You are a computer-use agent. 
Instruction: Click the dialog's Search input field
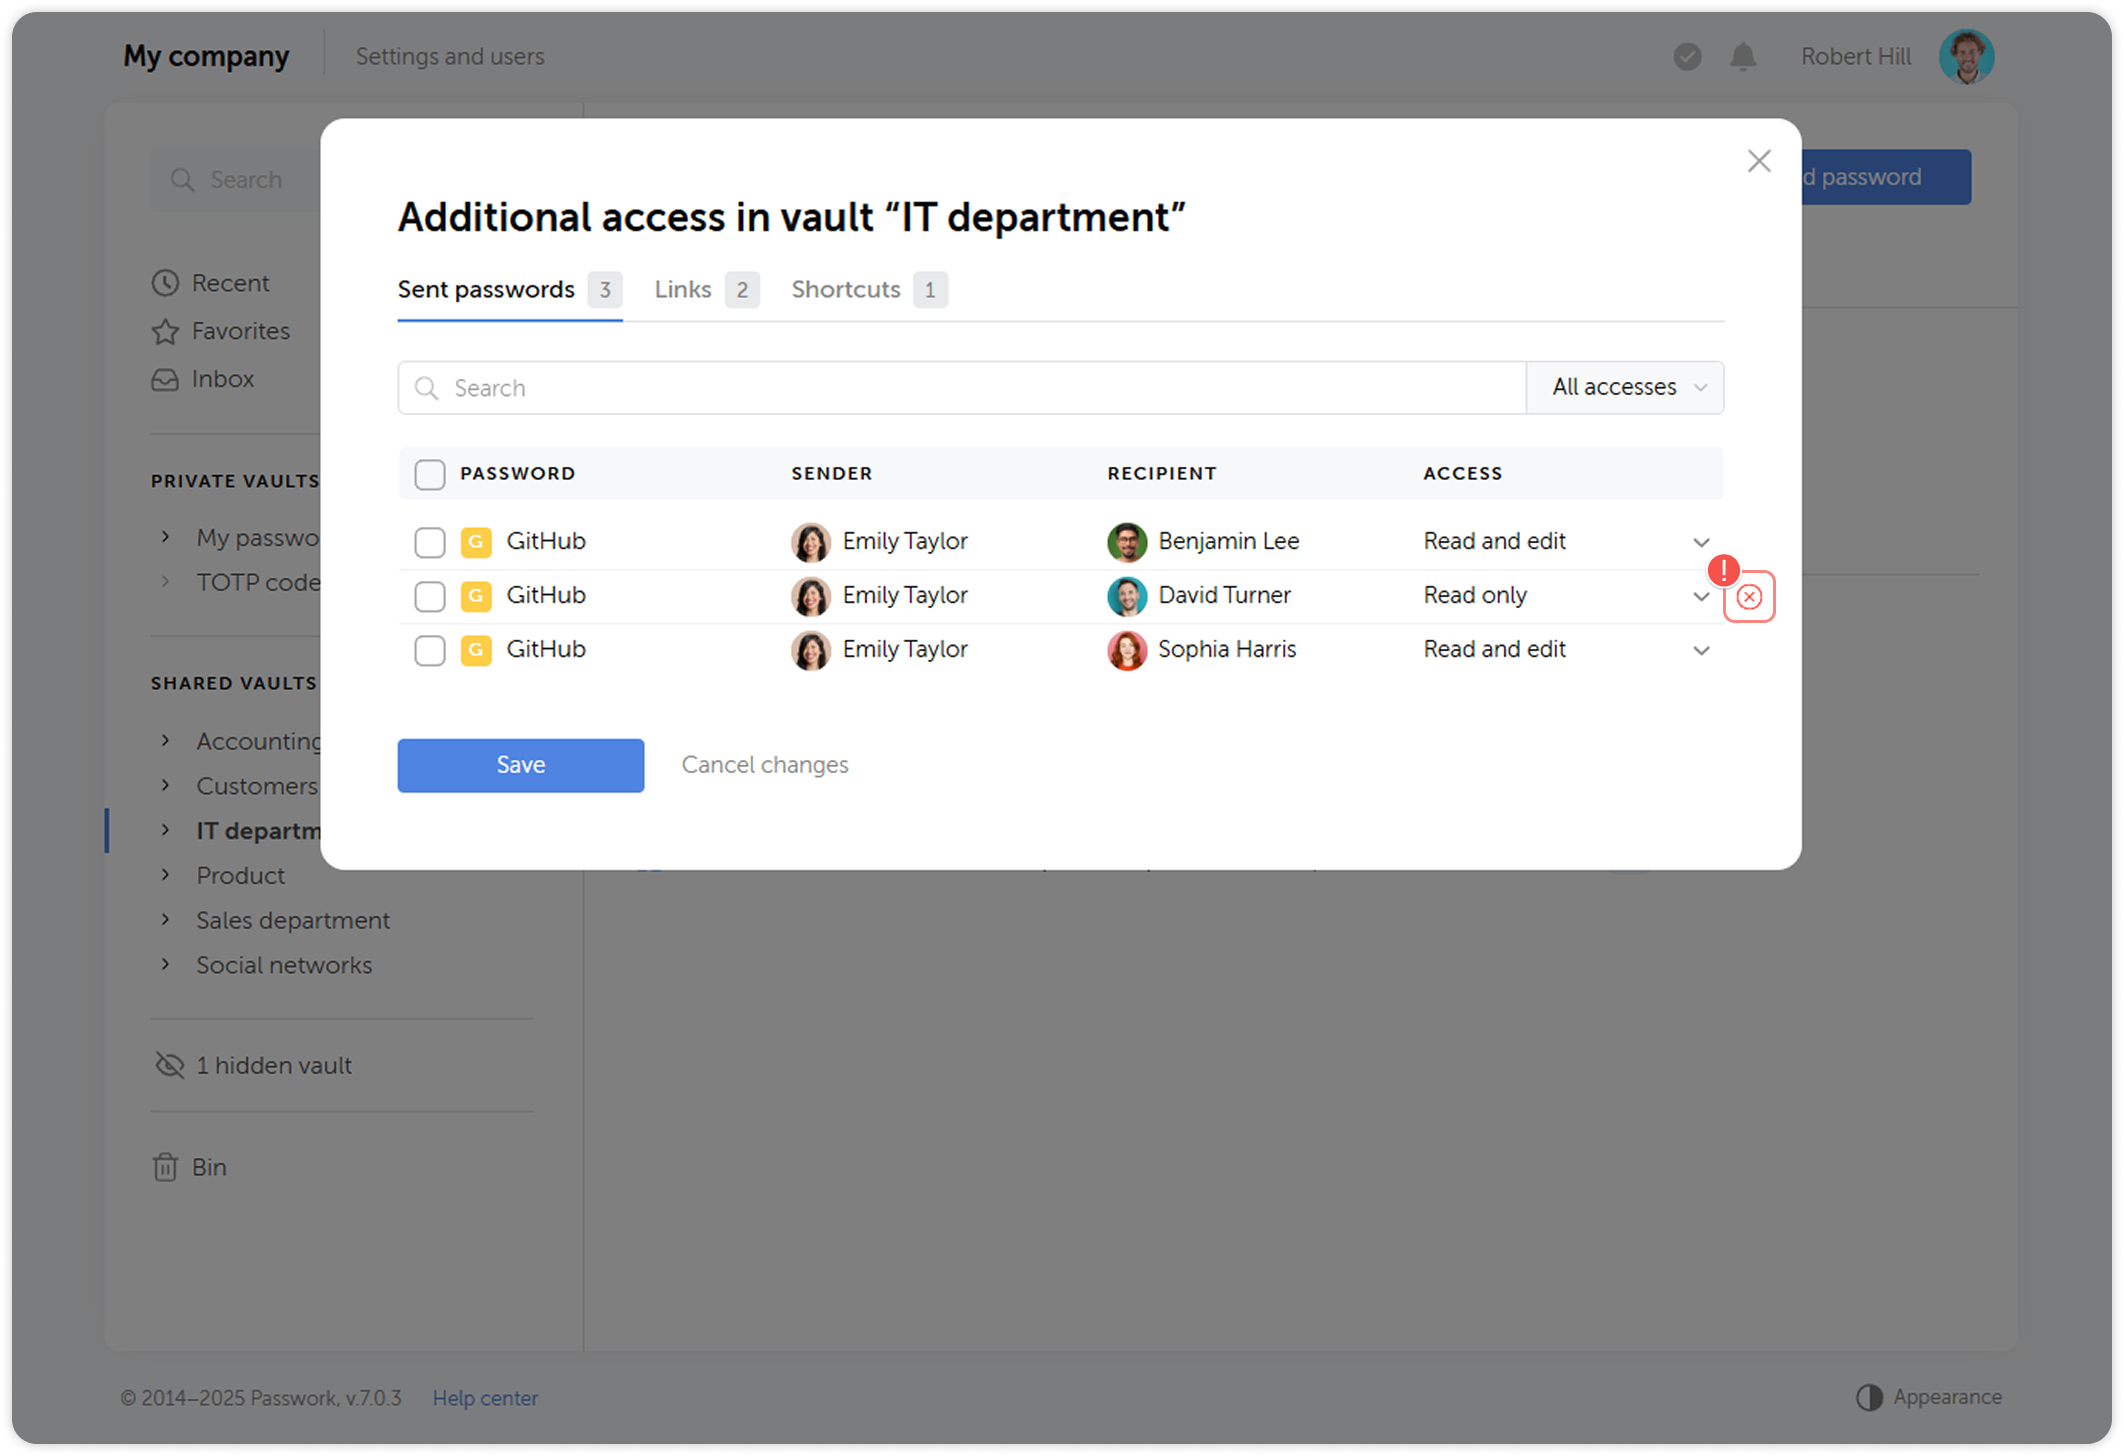click(x=960, y=388)
